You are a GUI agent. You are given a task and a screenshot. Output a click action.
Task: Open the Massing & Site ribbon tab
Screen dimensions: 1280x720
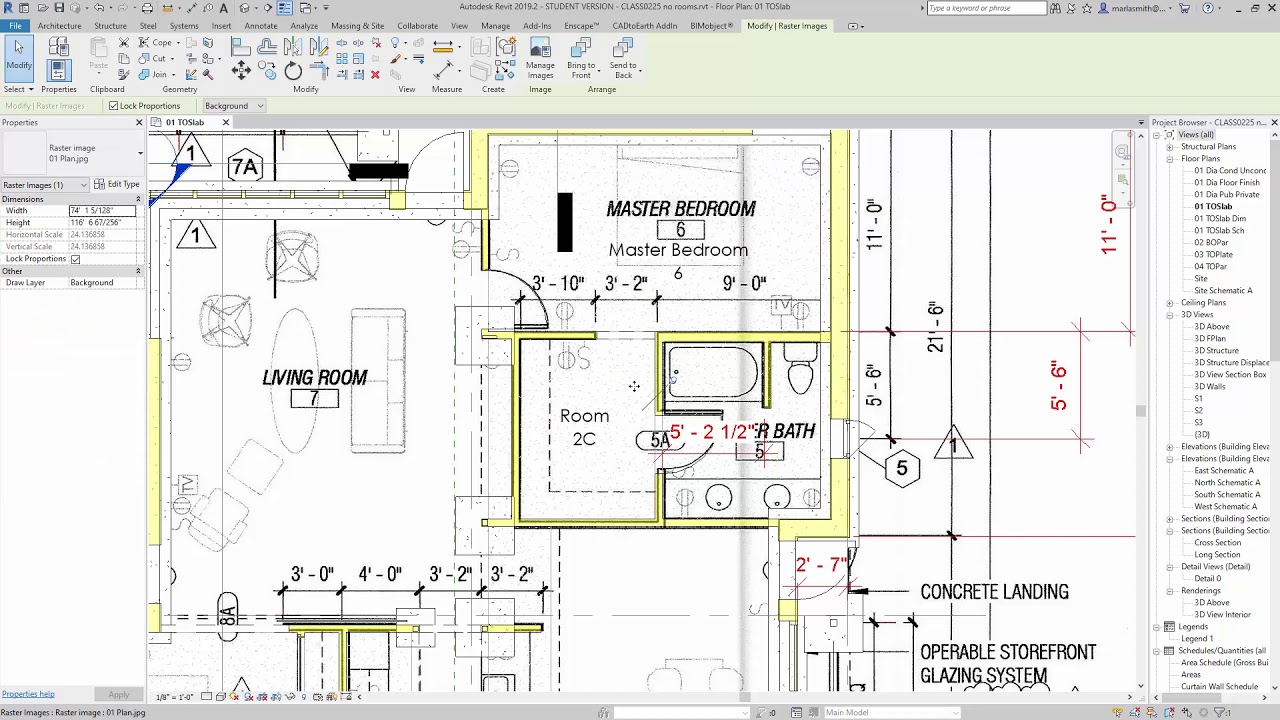(x=357, y=26)
